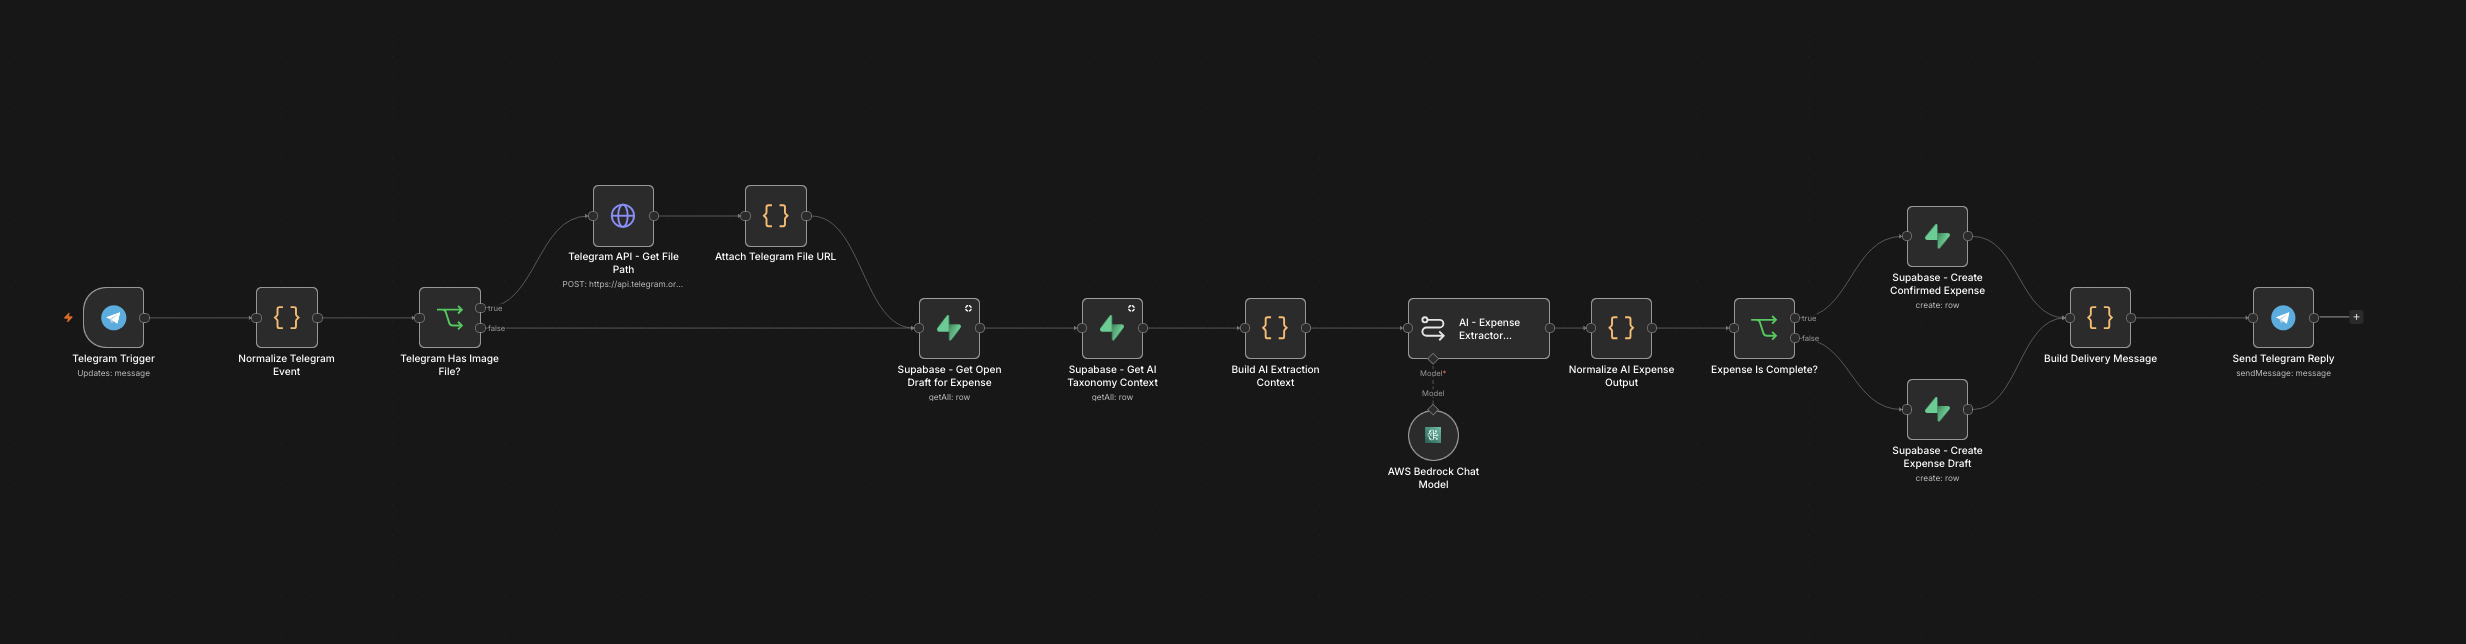Select the Normalize AI Expense Output node
Image resolution: width=2466 pixels, height=644 pixels.
tap(1621, 328)
